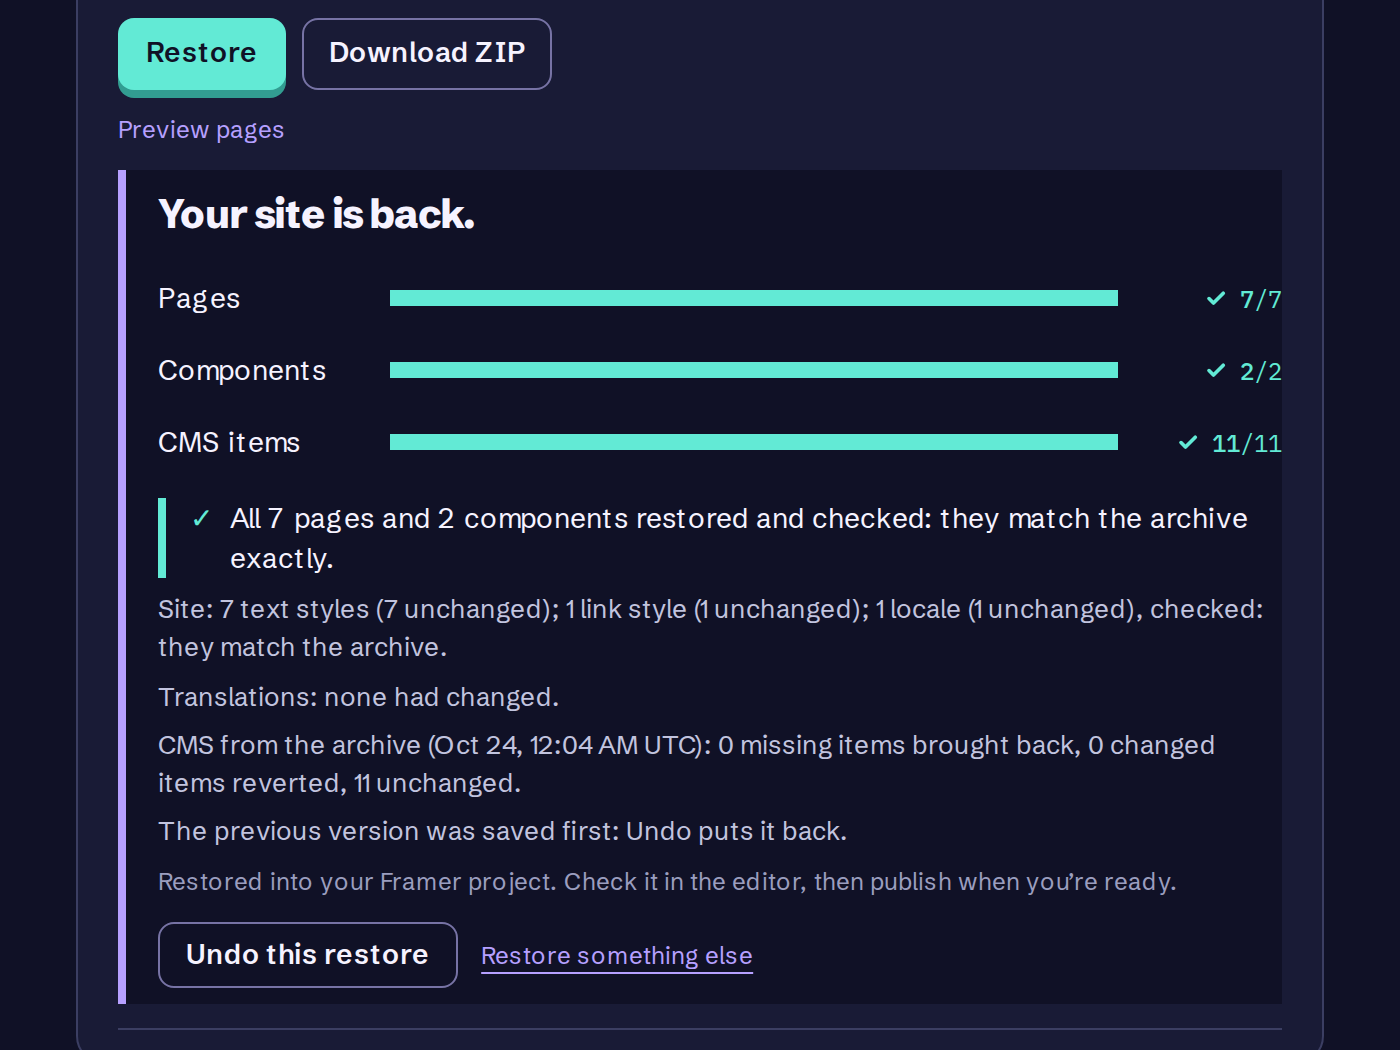This screenshot has width=1400, height=1050.
Task: Open the Preview pages link
Action: pyautogui.click(x=201, y=130)
